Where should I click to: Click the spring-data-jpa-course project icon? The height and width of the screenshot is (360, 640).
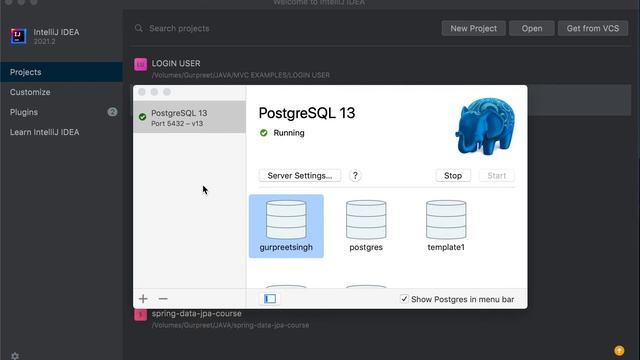click(140, 315)
